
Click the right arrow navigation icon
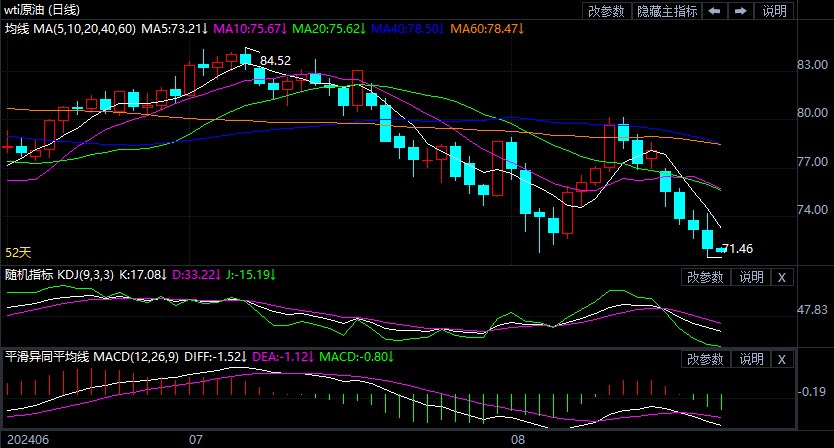pos(741,11)
